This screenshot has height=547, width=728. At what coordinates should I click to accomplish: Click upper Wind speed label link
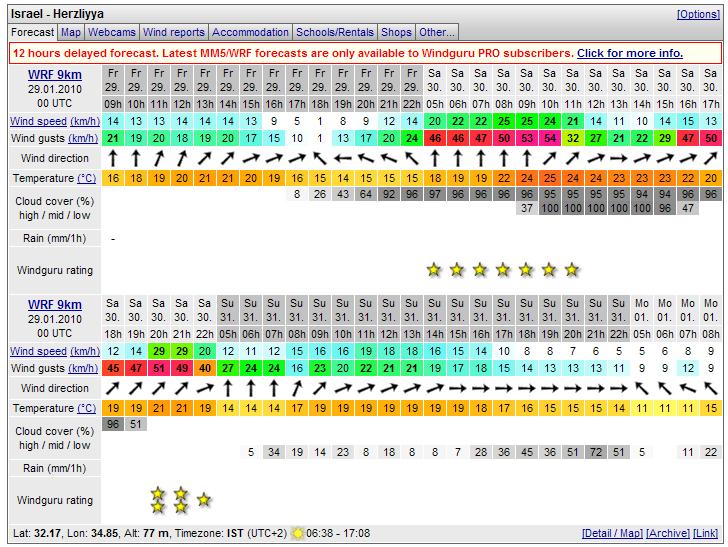pos(39,121)
